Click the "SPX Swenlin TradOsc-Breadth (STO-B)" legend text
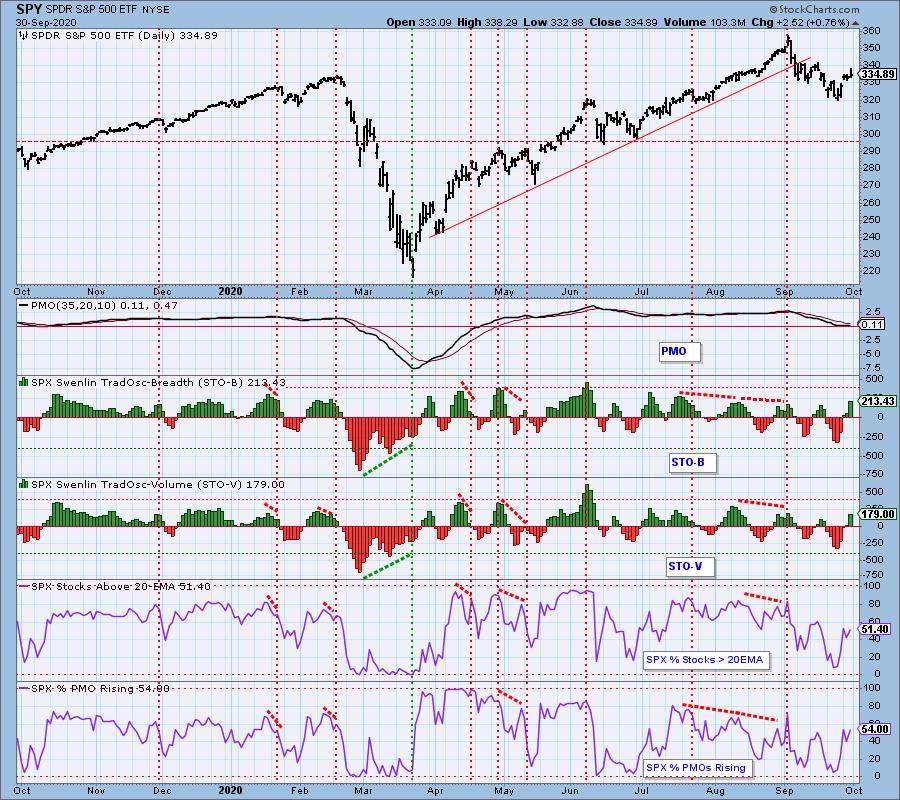Image resolution: width=900 pixels, height=800 pixels. pos(137,382)
